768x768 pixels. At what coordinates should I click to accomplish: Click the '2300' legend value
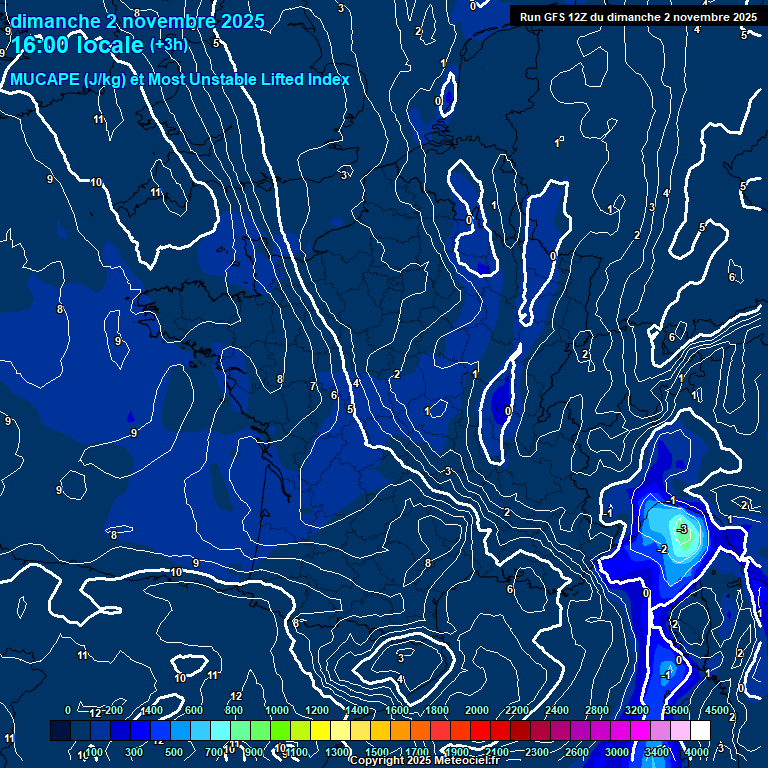537,752
